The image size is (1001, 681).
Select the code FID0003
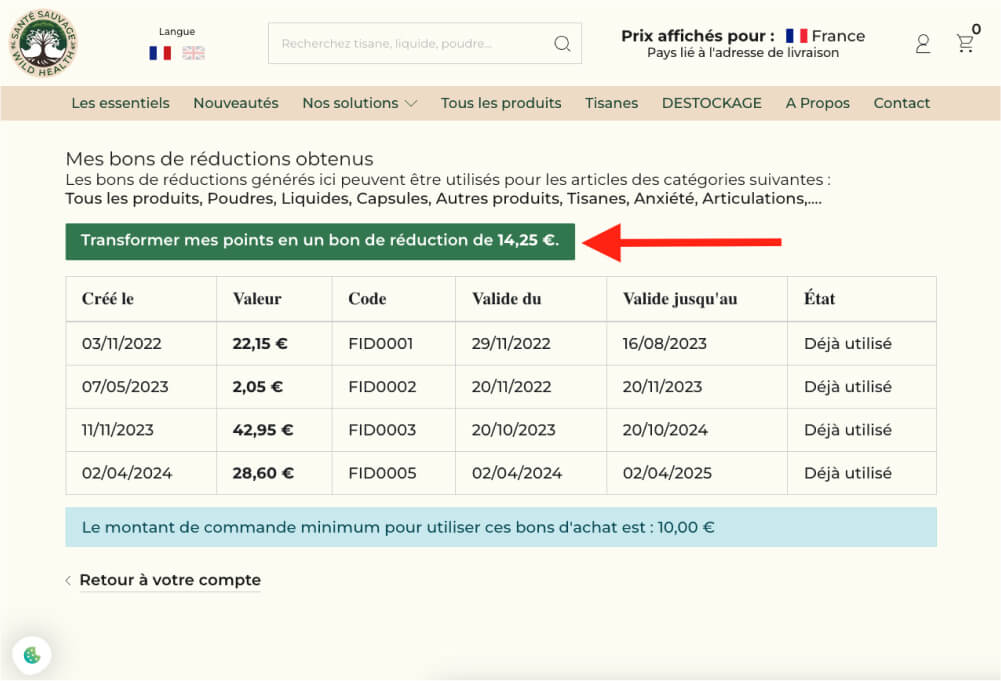pos(382,430)
